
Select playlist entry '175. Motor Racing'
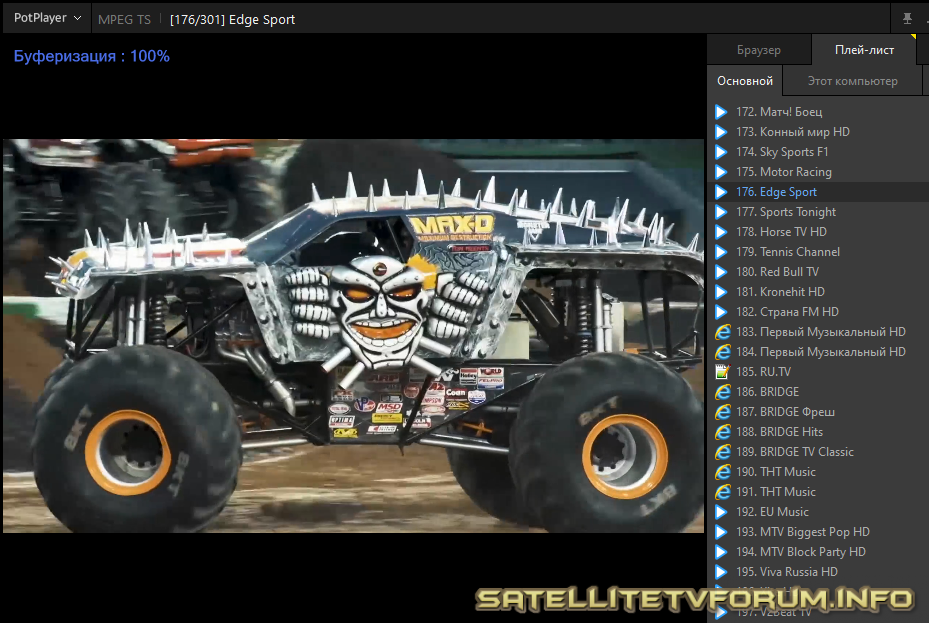tap(818, 172)
